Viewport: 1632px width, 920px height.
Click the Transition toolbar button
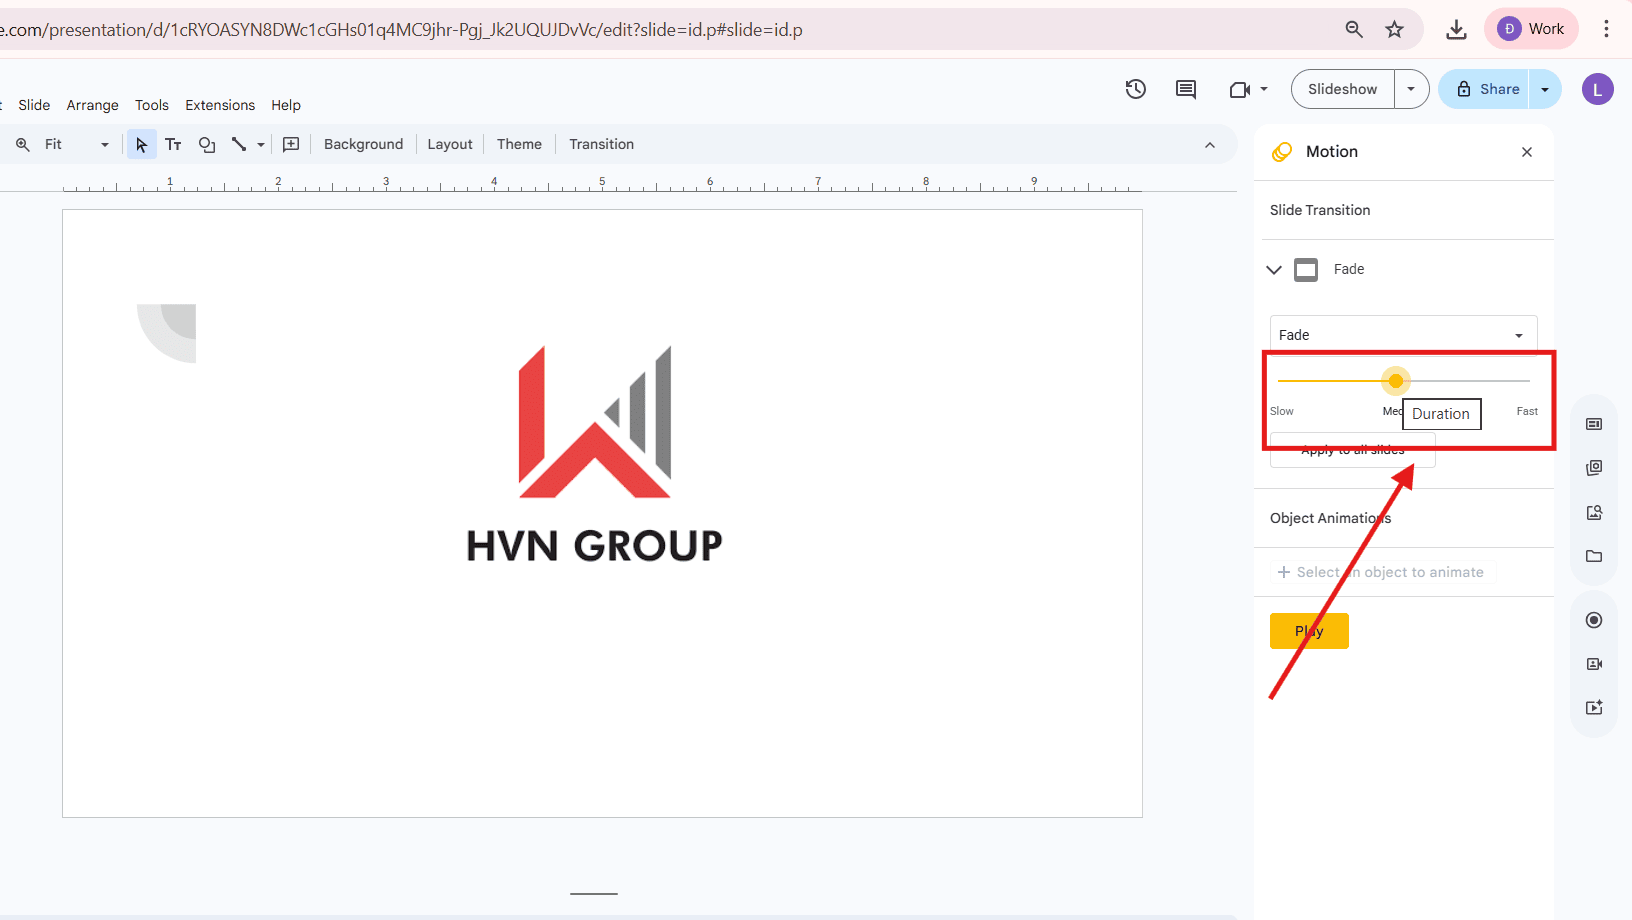point(602,145)
